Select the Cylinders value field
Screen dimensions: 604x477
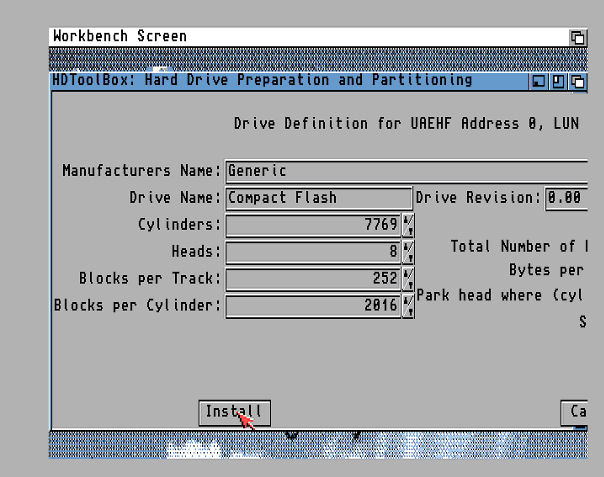(x=313, y=225)
